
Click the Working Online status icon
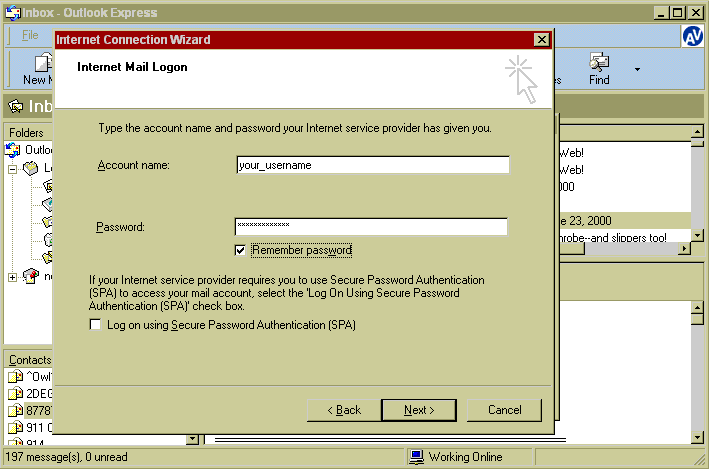pyautogui.click(x=416, y=457)
